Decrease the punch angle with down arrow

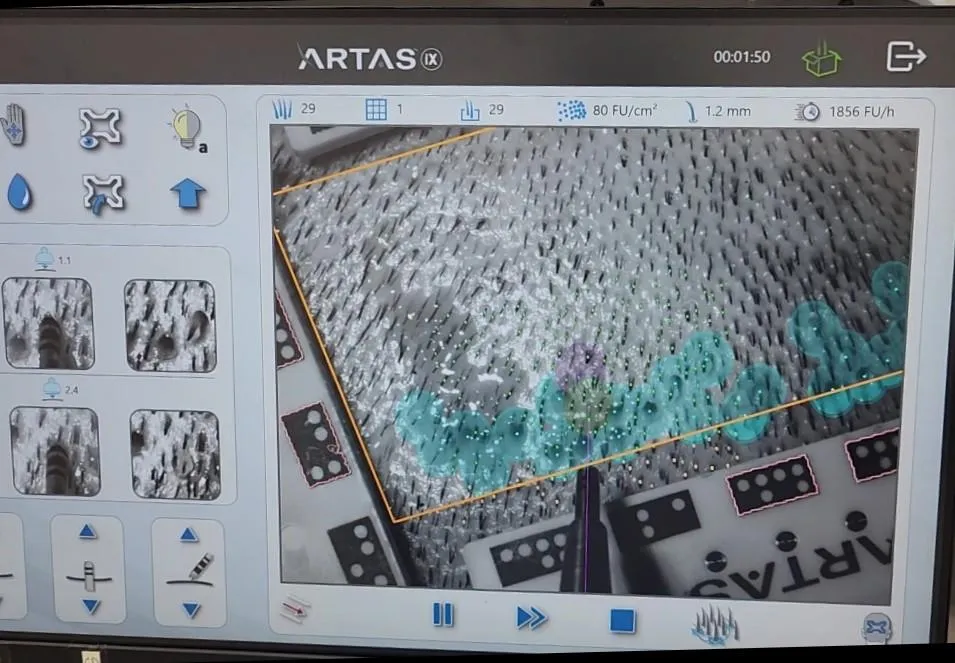pyautogui.click(x=191, y=609)
